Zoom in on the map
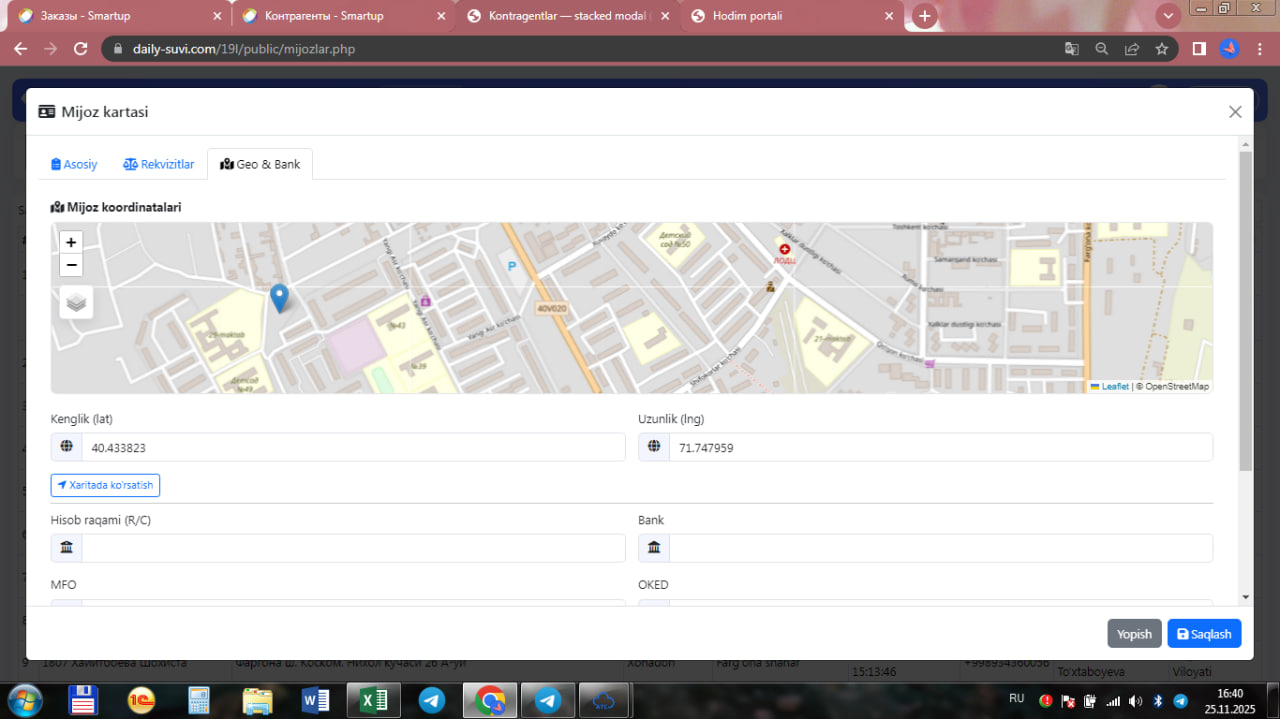This screenshot has height=719, width=1280. pos(71,242)
